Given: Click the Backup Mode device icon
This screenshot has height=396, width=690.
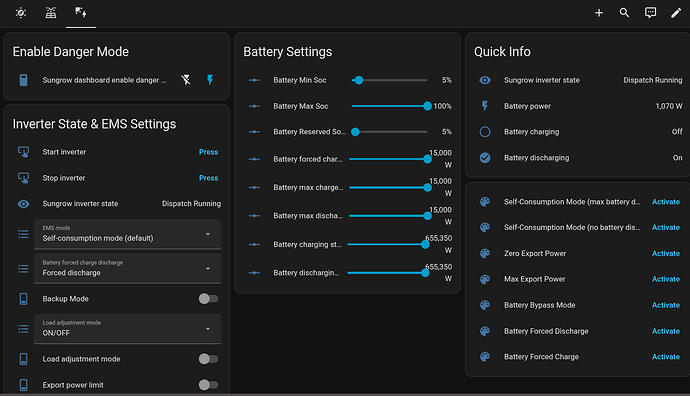Looking at the screenshot, I should click(x=24, y=299).
